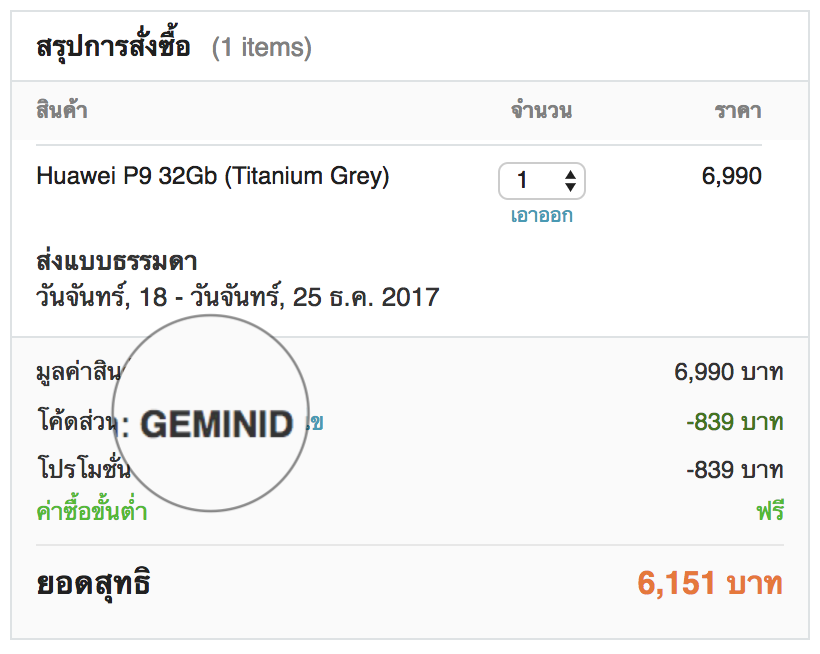
Task: Click the เอาออก remove link
Action: [541, 215]
